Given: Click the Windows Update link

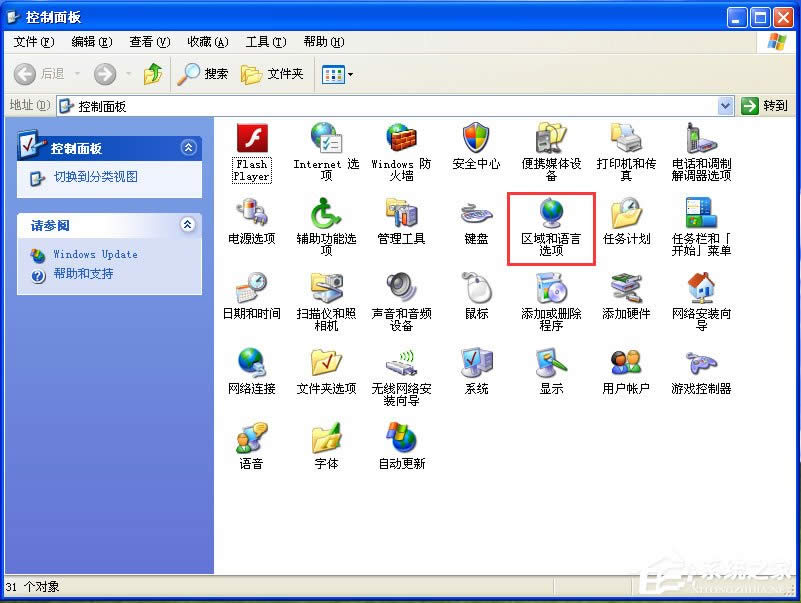Looking at the screenshot, I should pos(96,254).
